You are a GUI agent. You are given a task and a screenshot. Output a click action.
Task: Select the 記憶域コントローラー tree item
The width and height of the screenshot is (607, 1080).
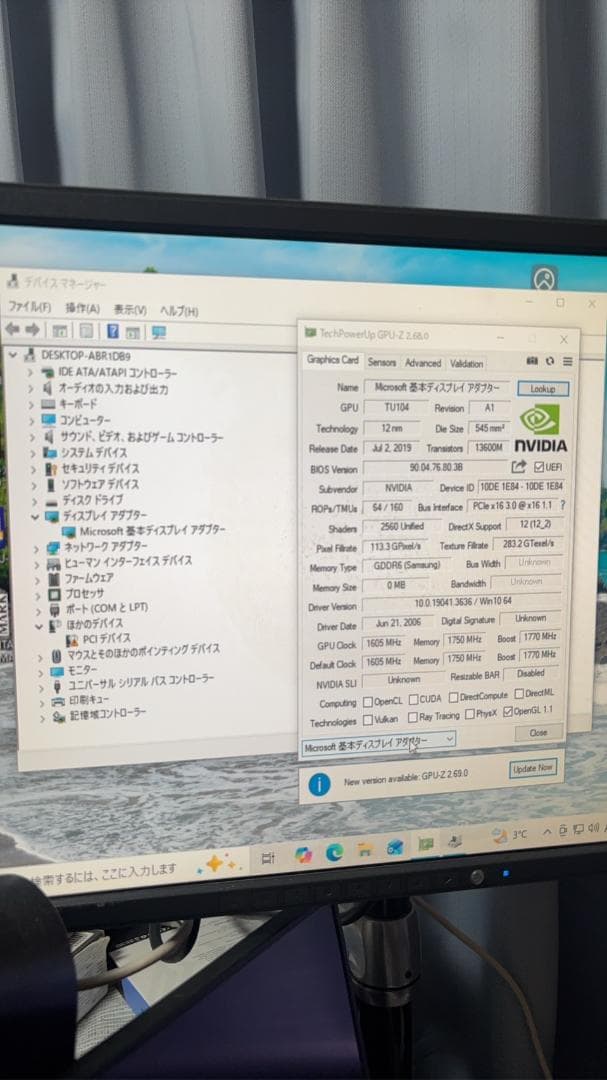[x=100, y=714]
